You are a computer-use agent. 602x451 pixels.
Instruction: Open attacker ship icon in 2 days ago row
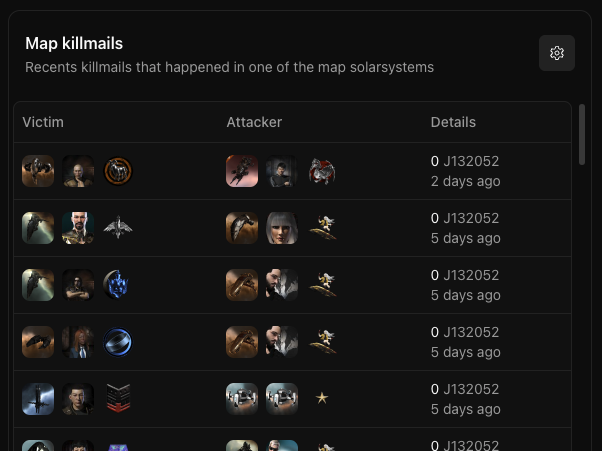[x=242, y=171]
